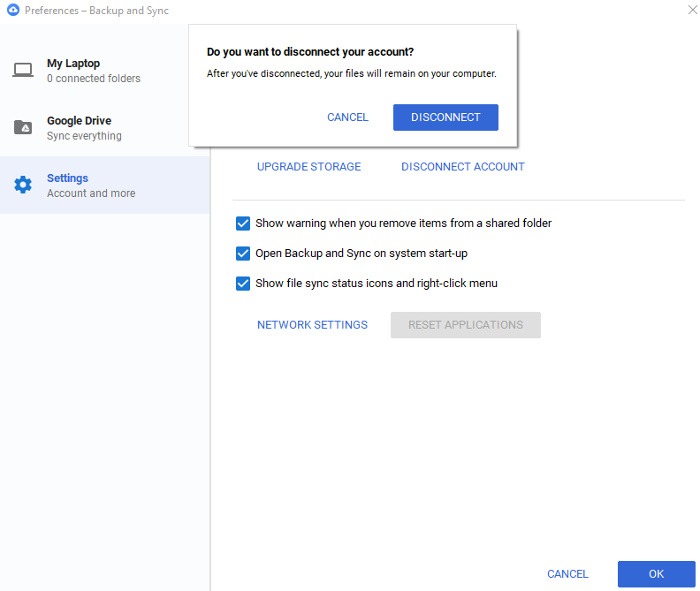Click the Google Drive folder icon

[x=23, y=127]
